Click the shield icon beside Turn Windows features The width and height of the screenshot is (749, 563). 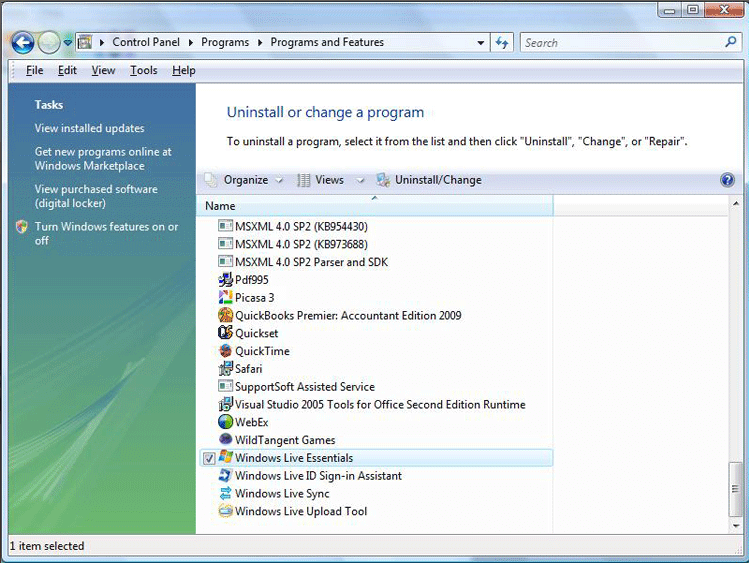pyautogui.click(x=21, y=227)
